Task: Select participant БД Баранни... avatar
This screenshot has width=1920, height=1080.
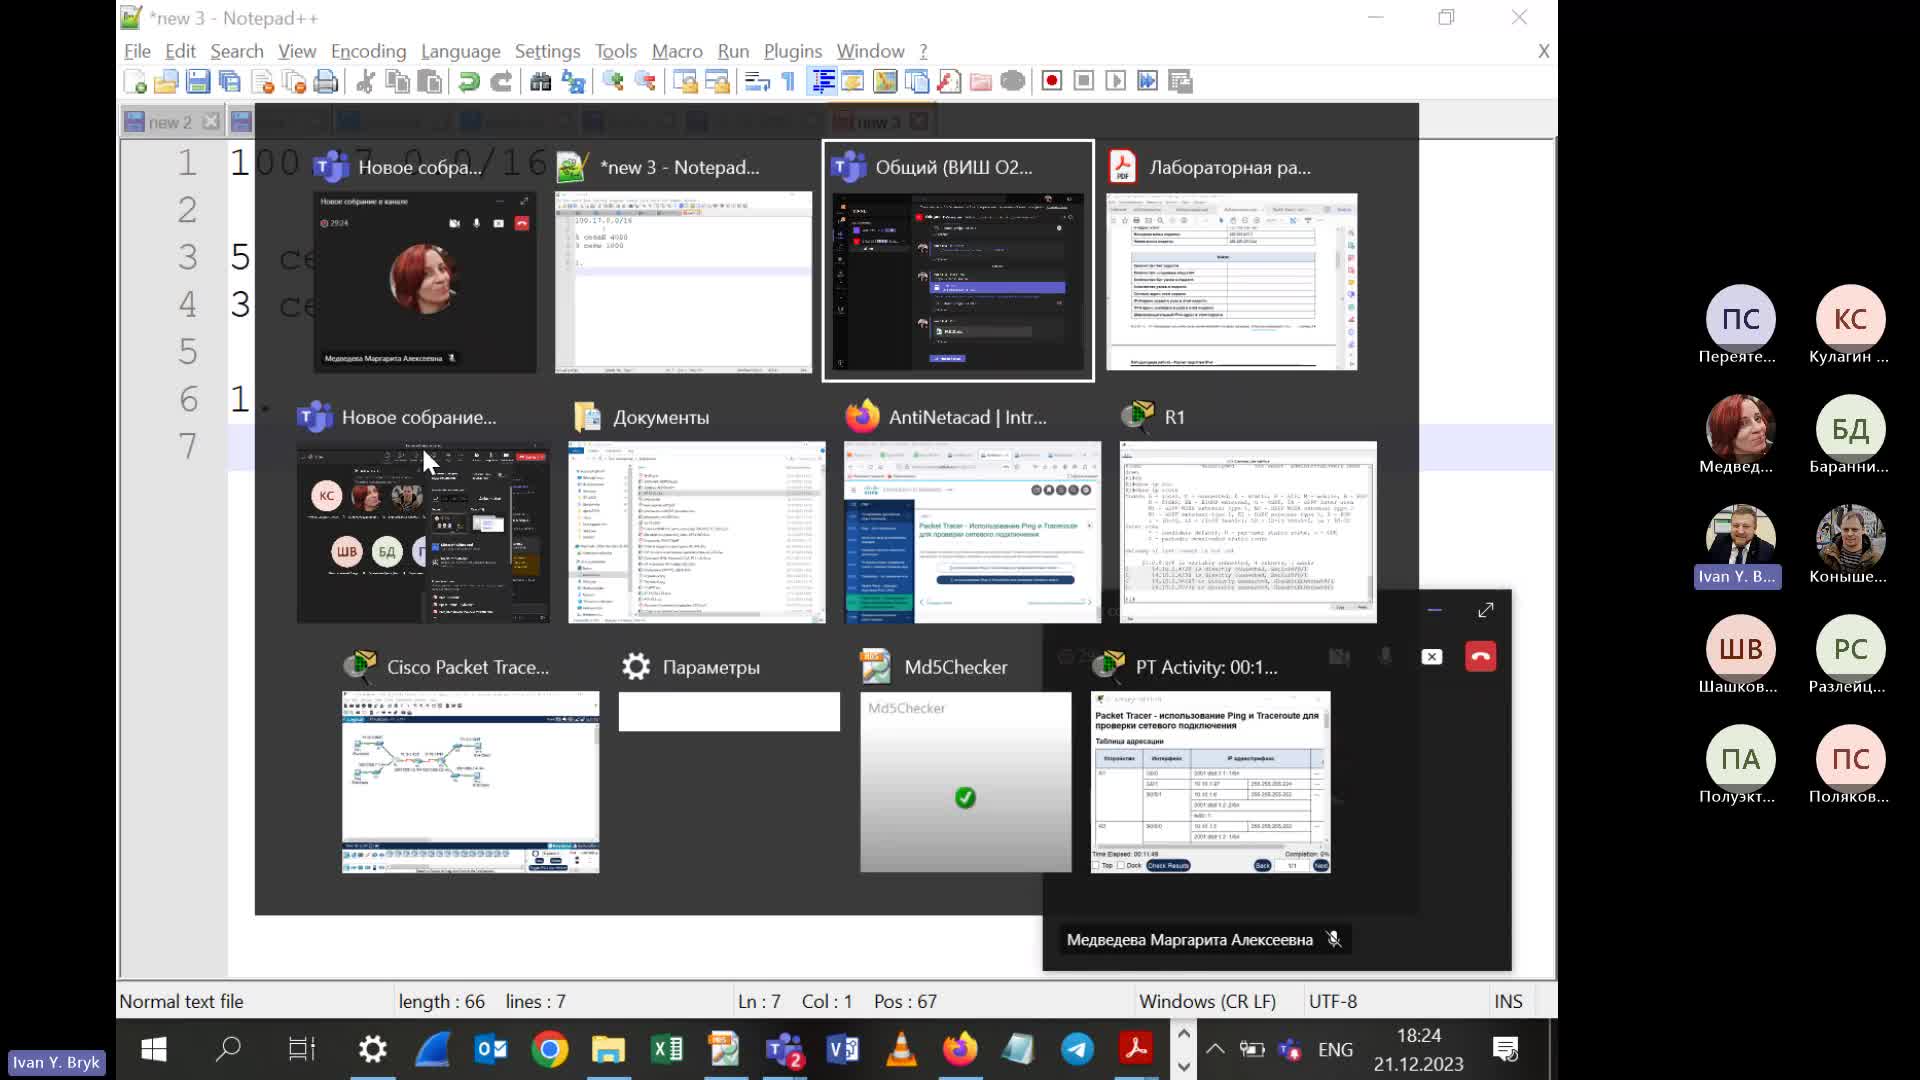Action: (x=1850, y=430)
